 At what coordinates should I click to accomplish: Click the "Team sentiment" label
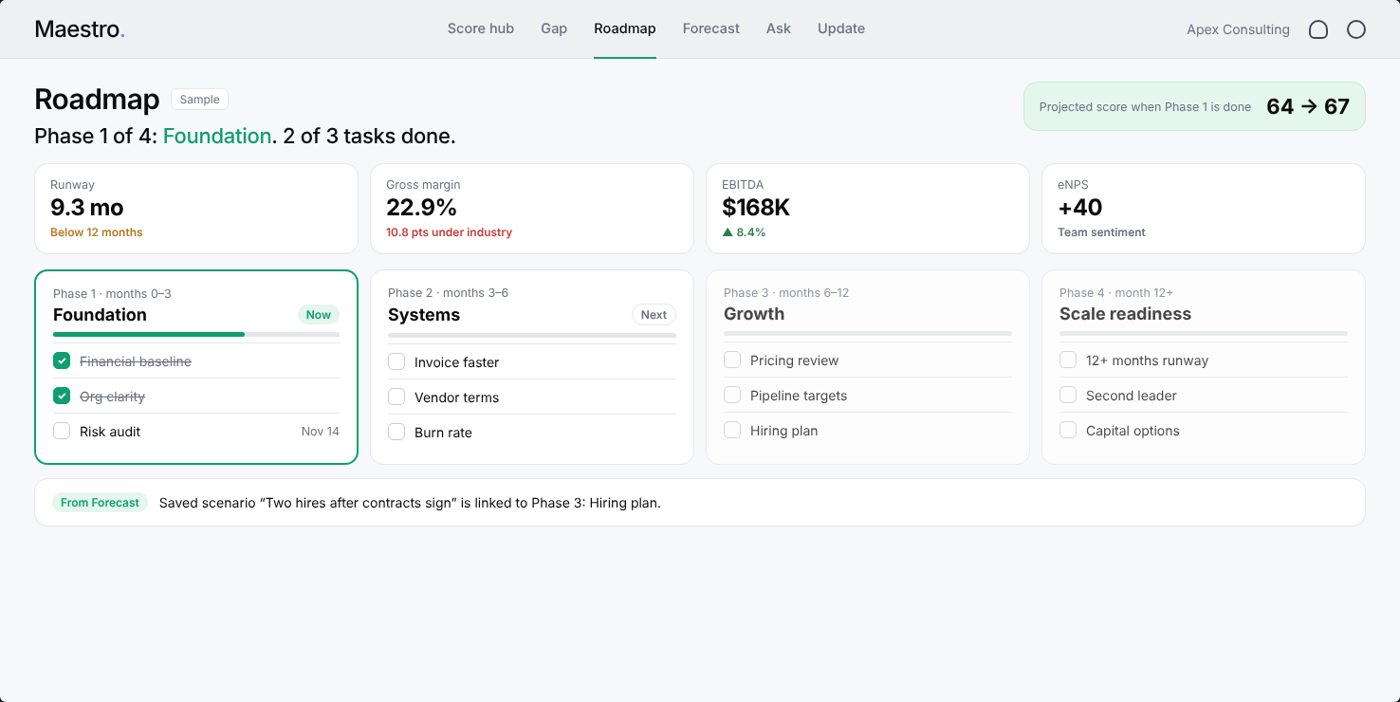(1102, 232)
